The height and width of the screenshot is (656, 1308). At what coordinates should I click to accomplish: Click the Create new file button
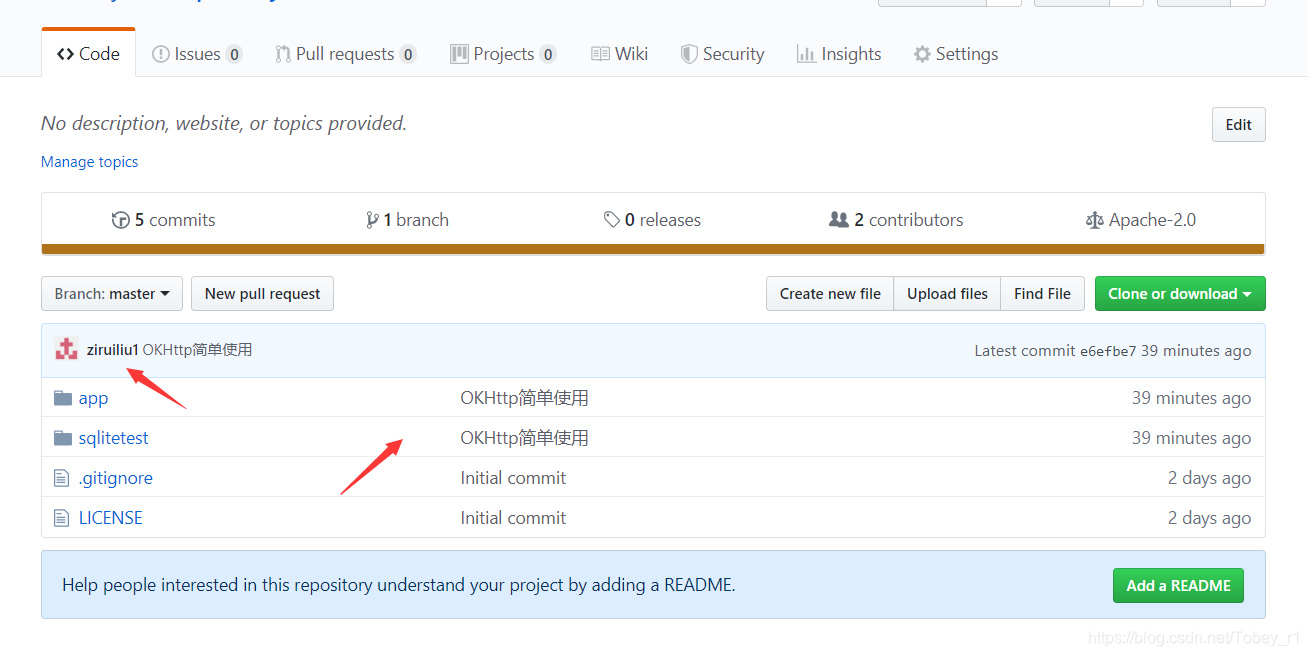coord(830,294)
